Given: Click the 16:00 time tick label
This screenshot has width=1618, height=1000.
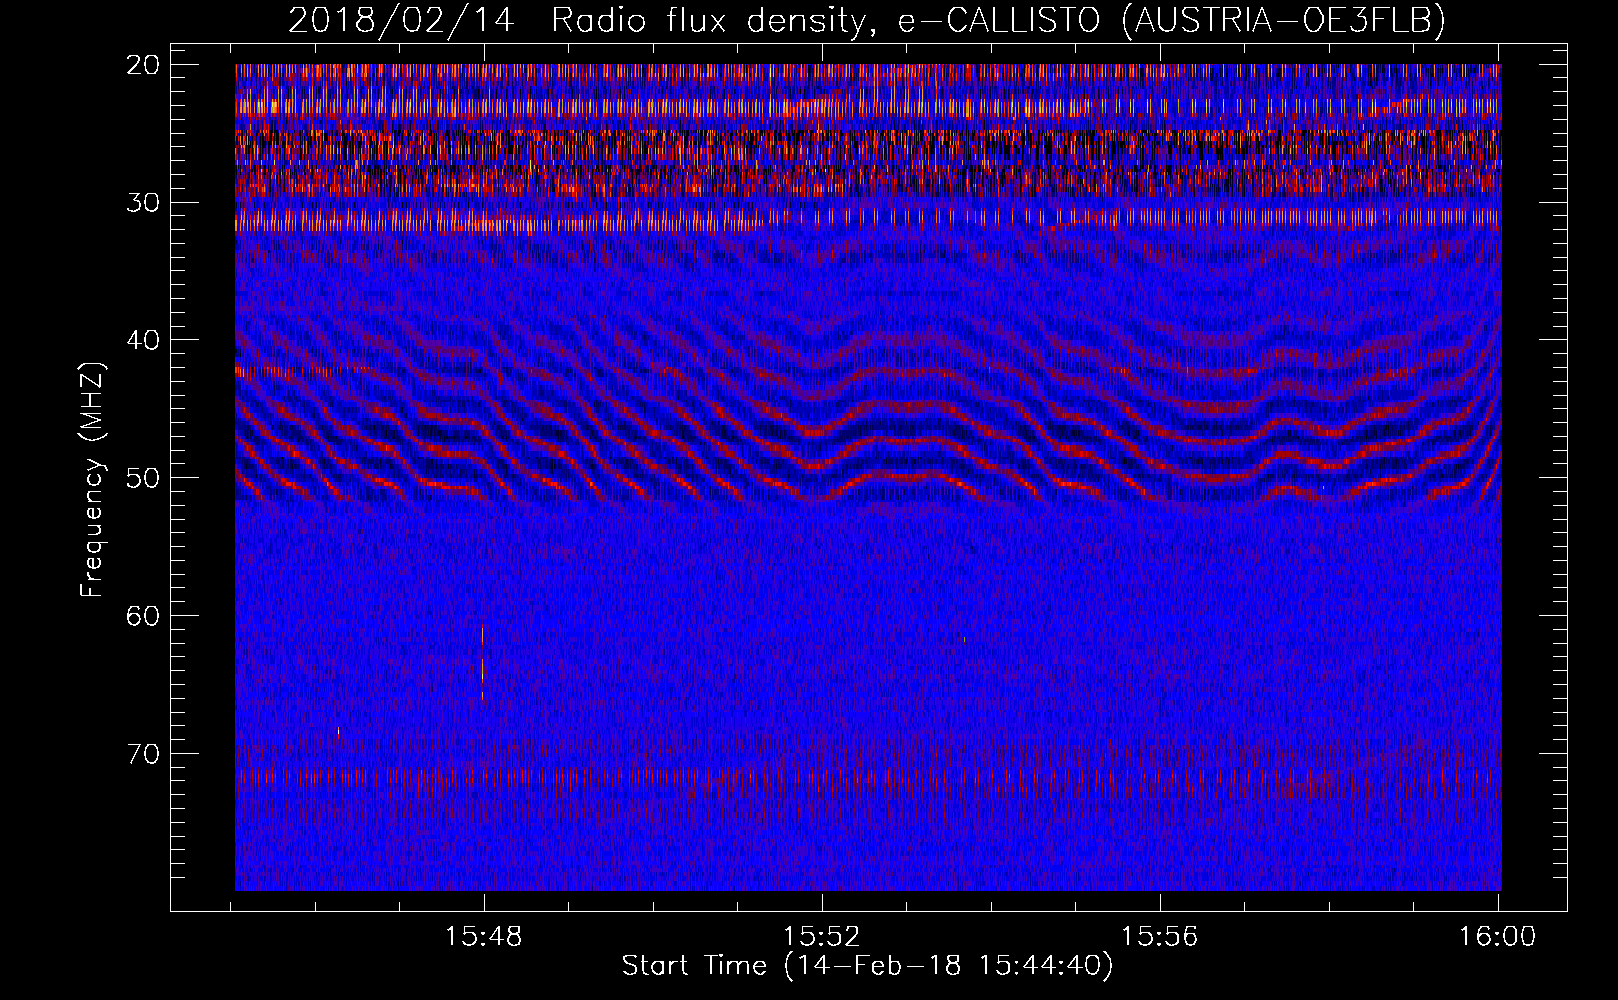Looking at the screenshot, I should [1497, 936].
